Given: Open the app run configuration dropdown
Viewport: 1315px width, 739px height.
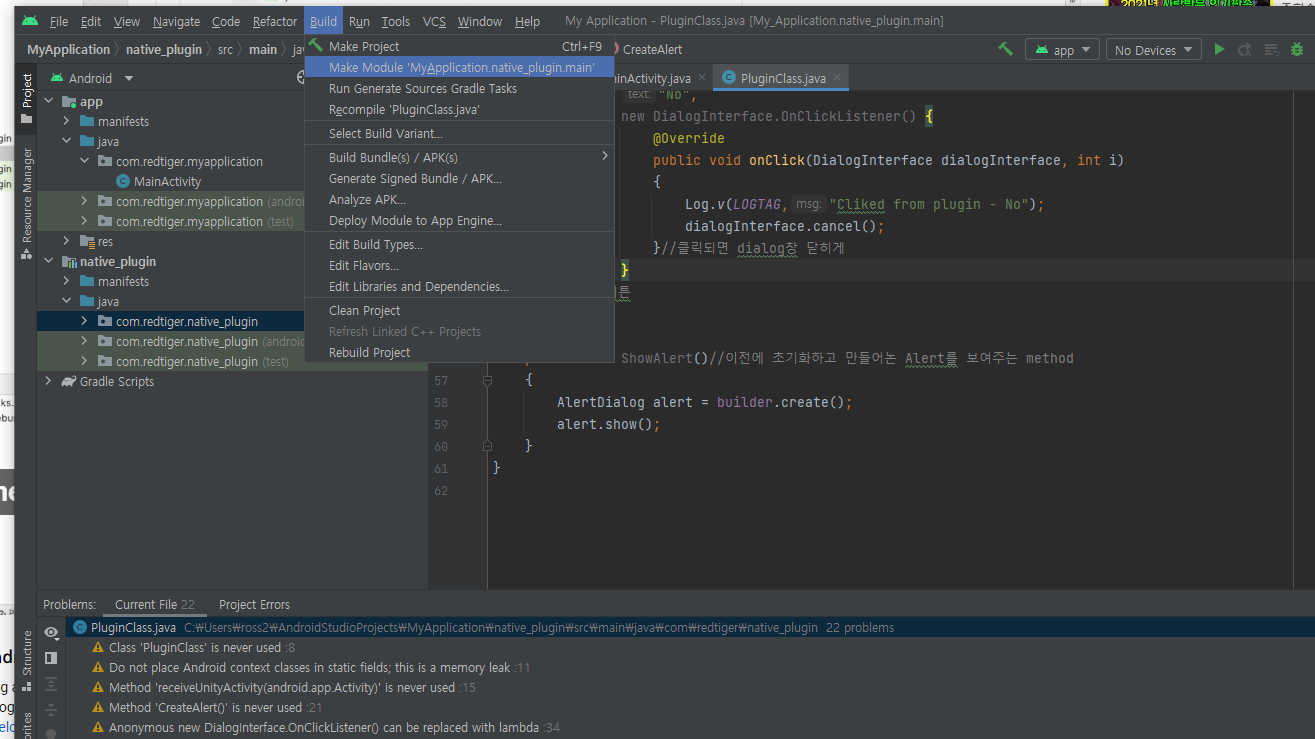Looking at the screenshot, I should tap(1062, 50).
